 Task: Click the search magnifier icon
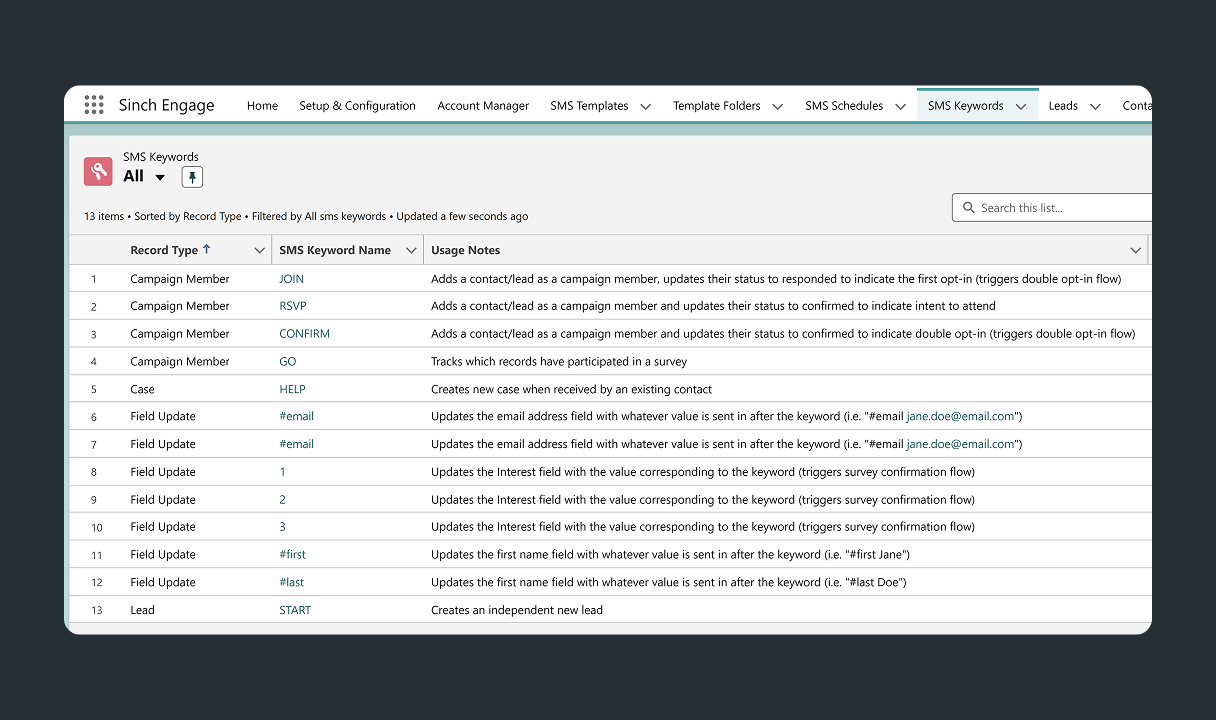[968, 208]
